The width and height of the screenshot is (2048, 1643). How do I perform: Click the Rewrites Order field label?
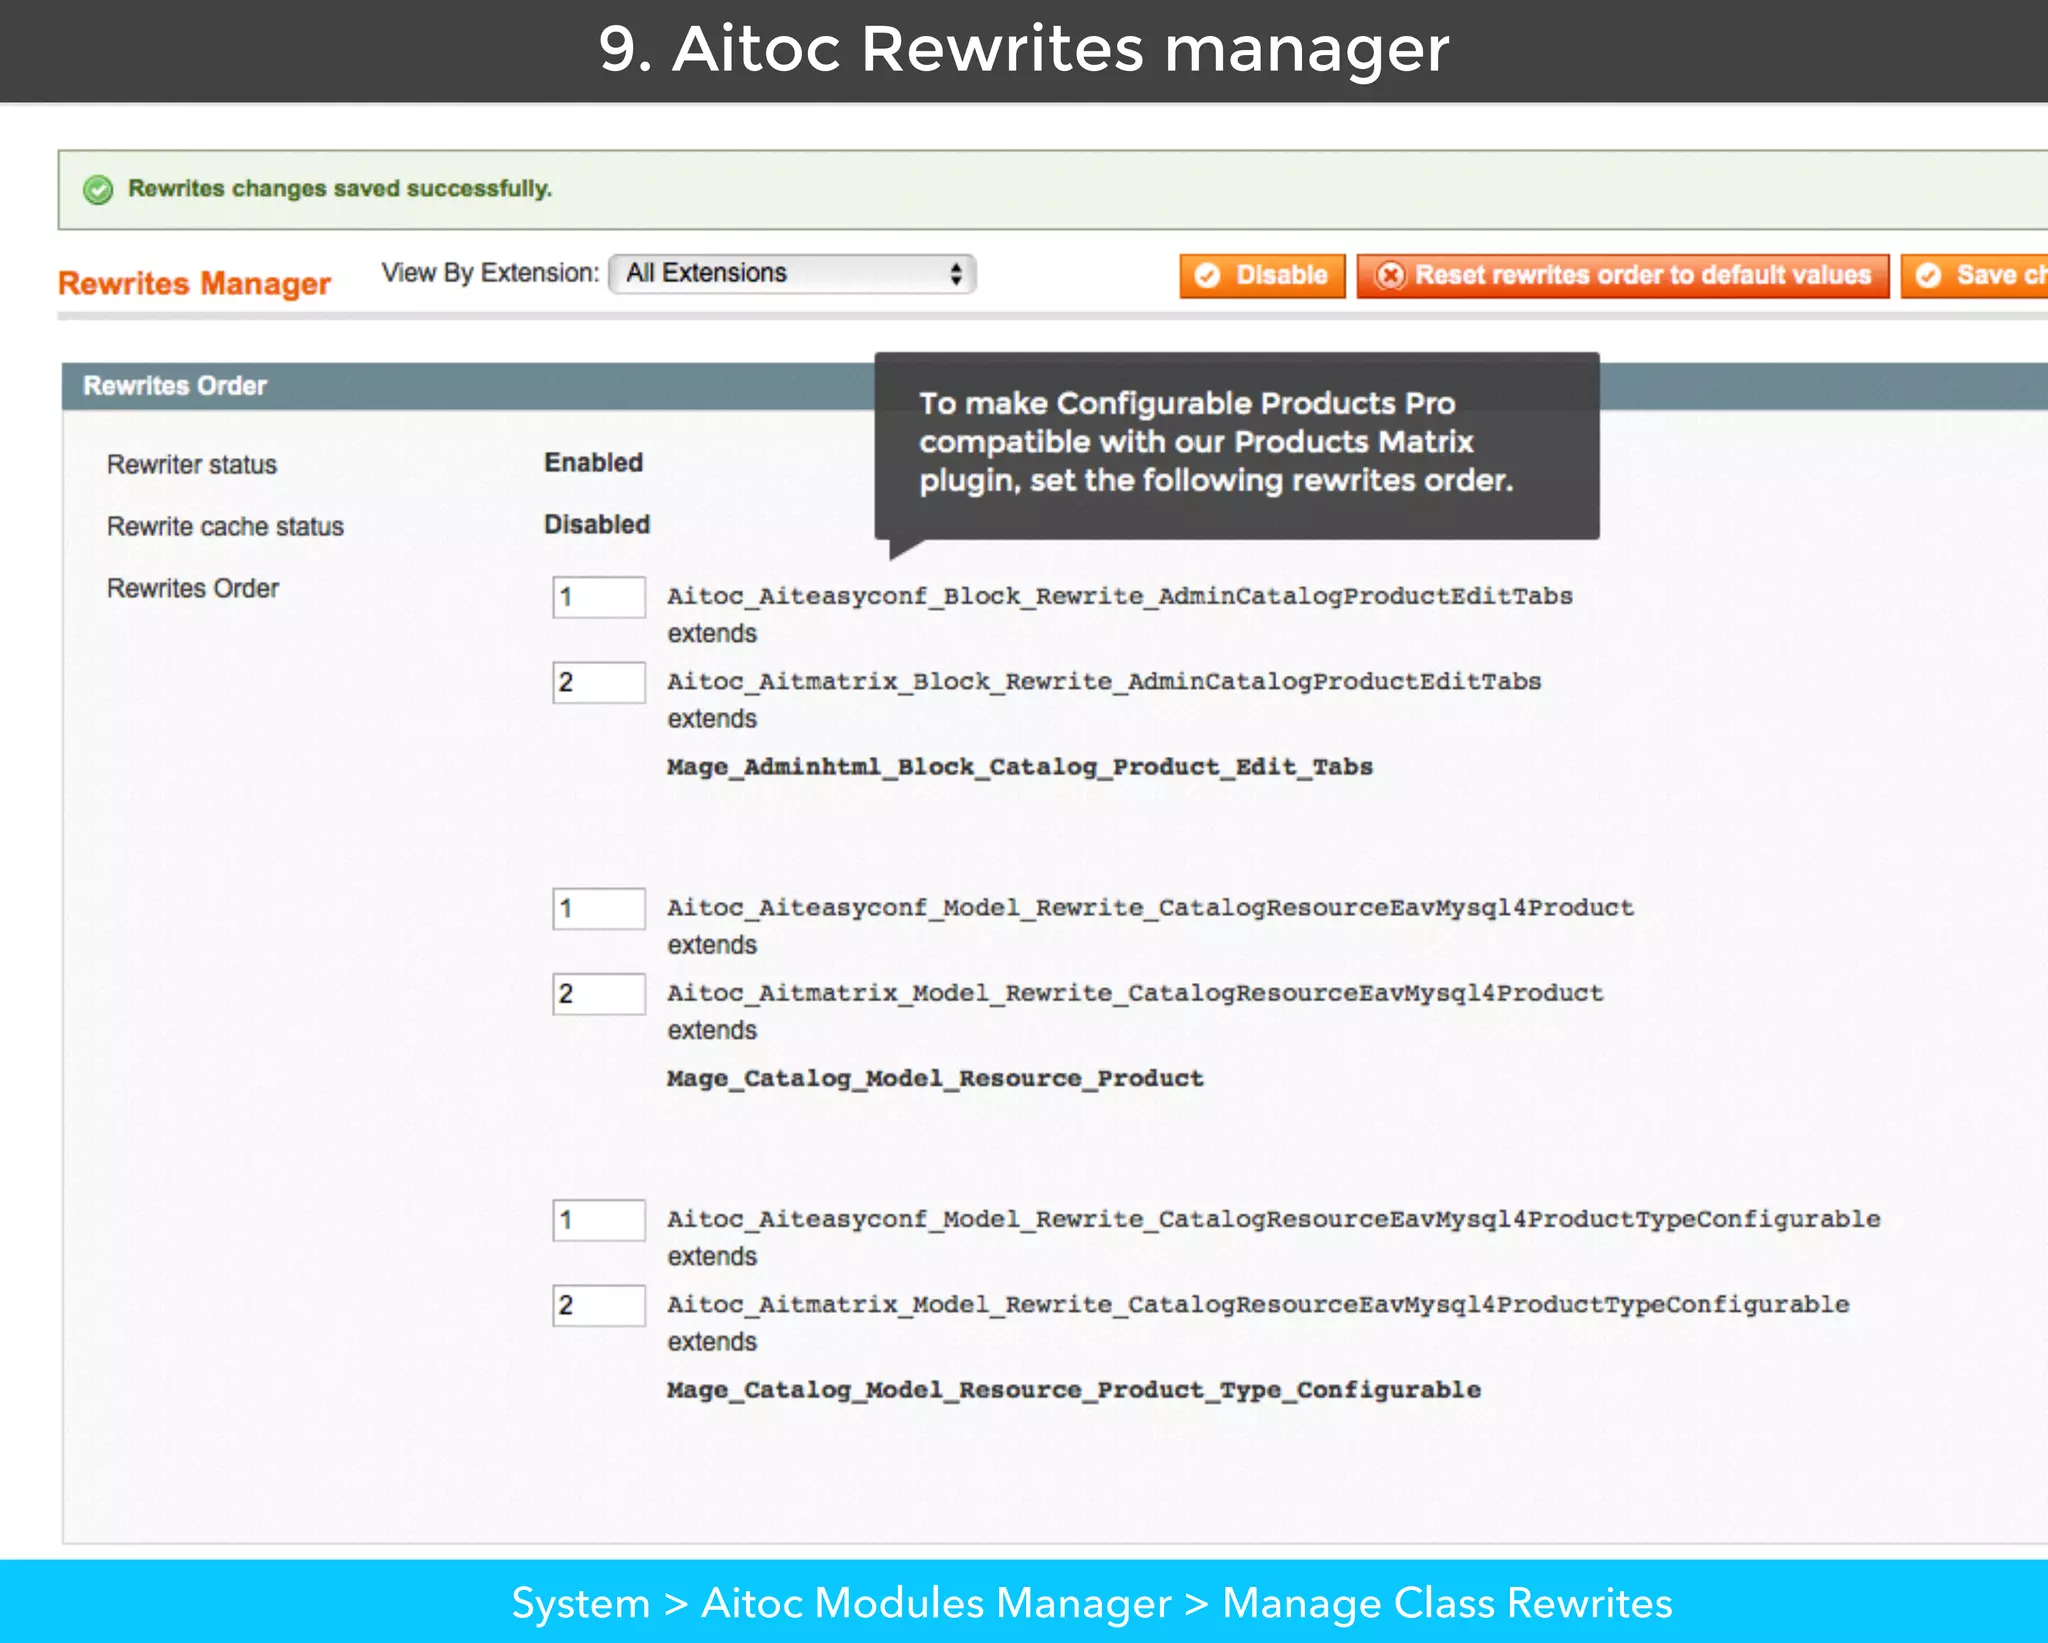coord(193,589)
